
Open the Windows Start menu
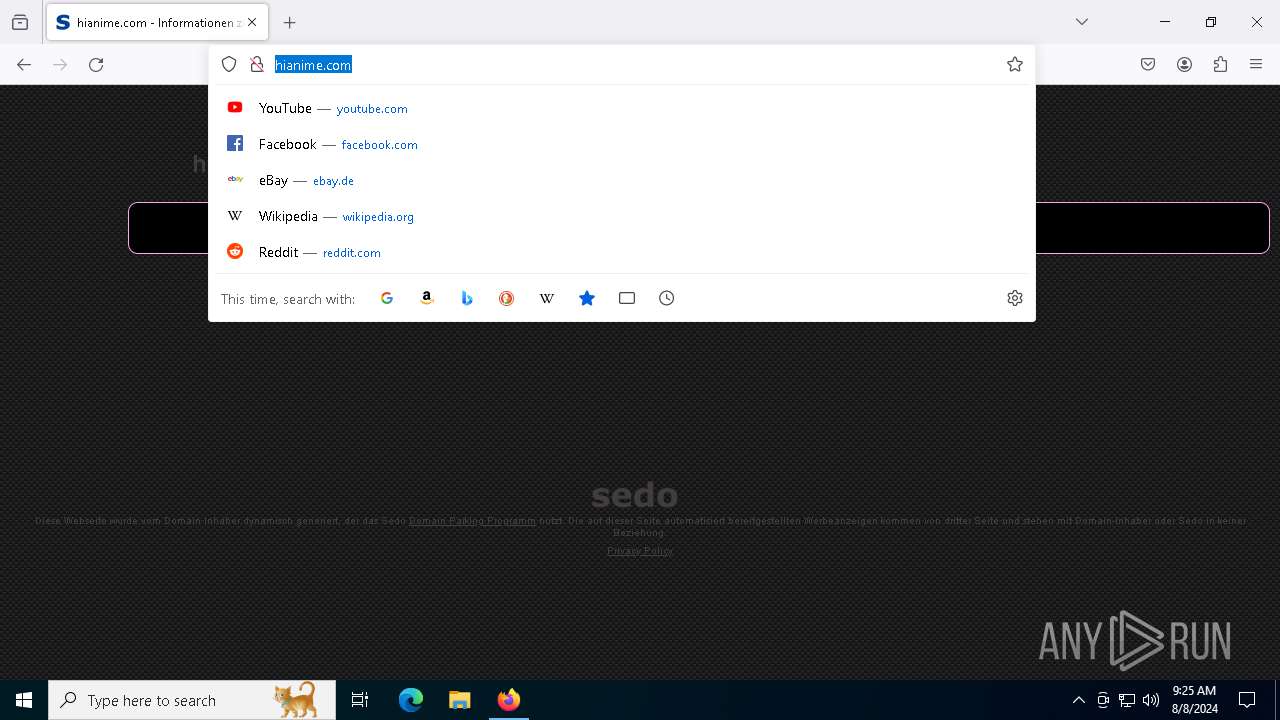24,700
